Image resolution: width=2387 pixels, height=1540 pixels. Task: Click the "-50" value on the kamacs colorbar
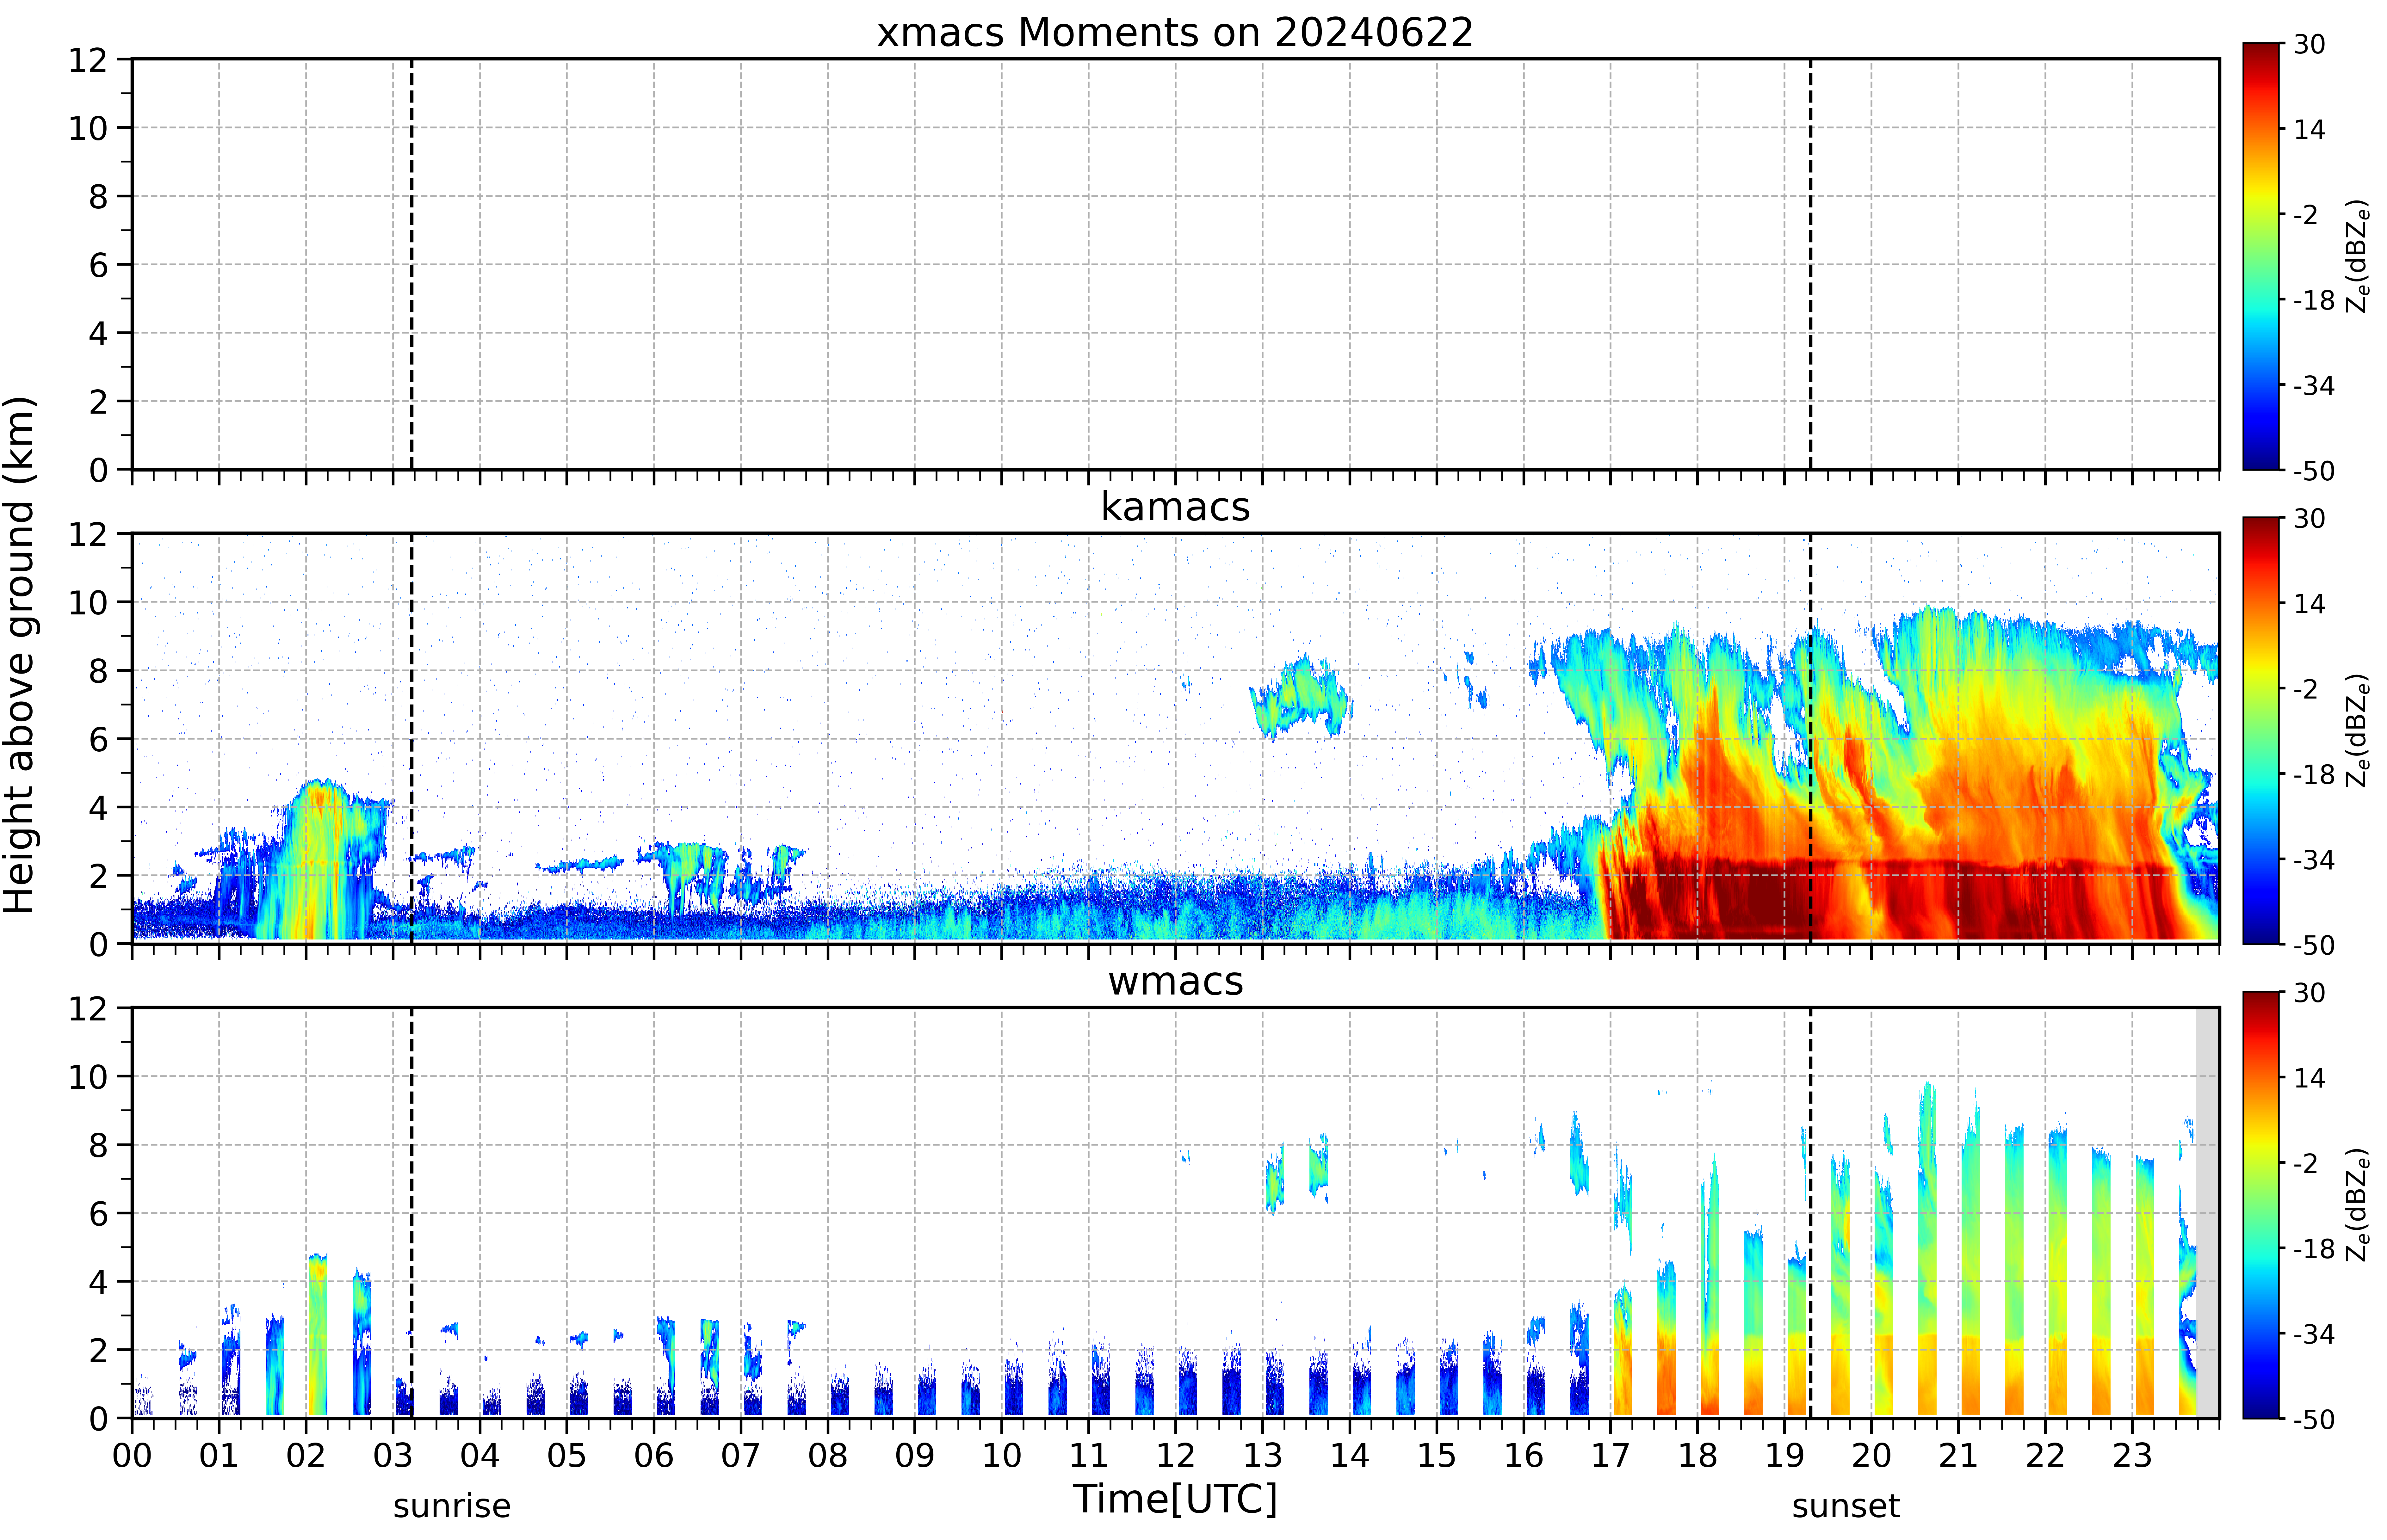pos(2314,945)
